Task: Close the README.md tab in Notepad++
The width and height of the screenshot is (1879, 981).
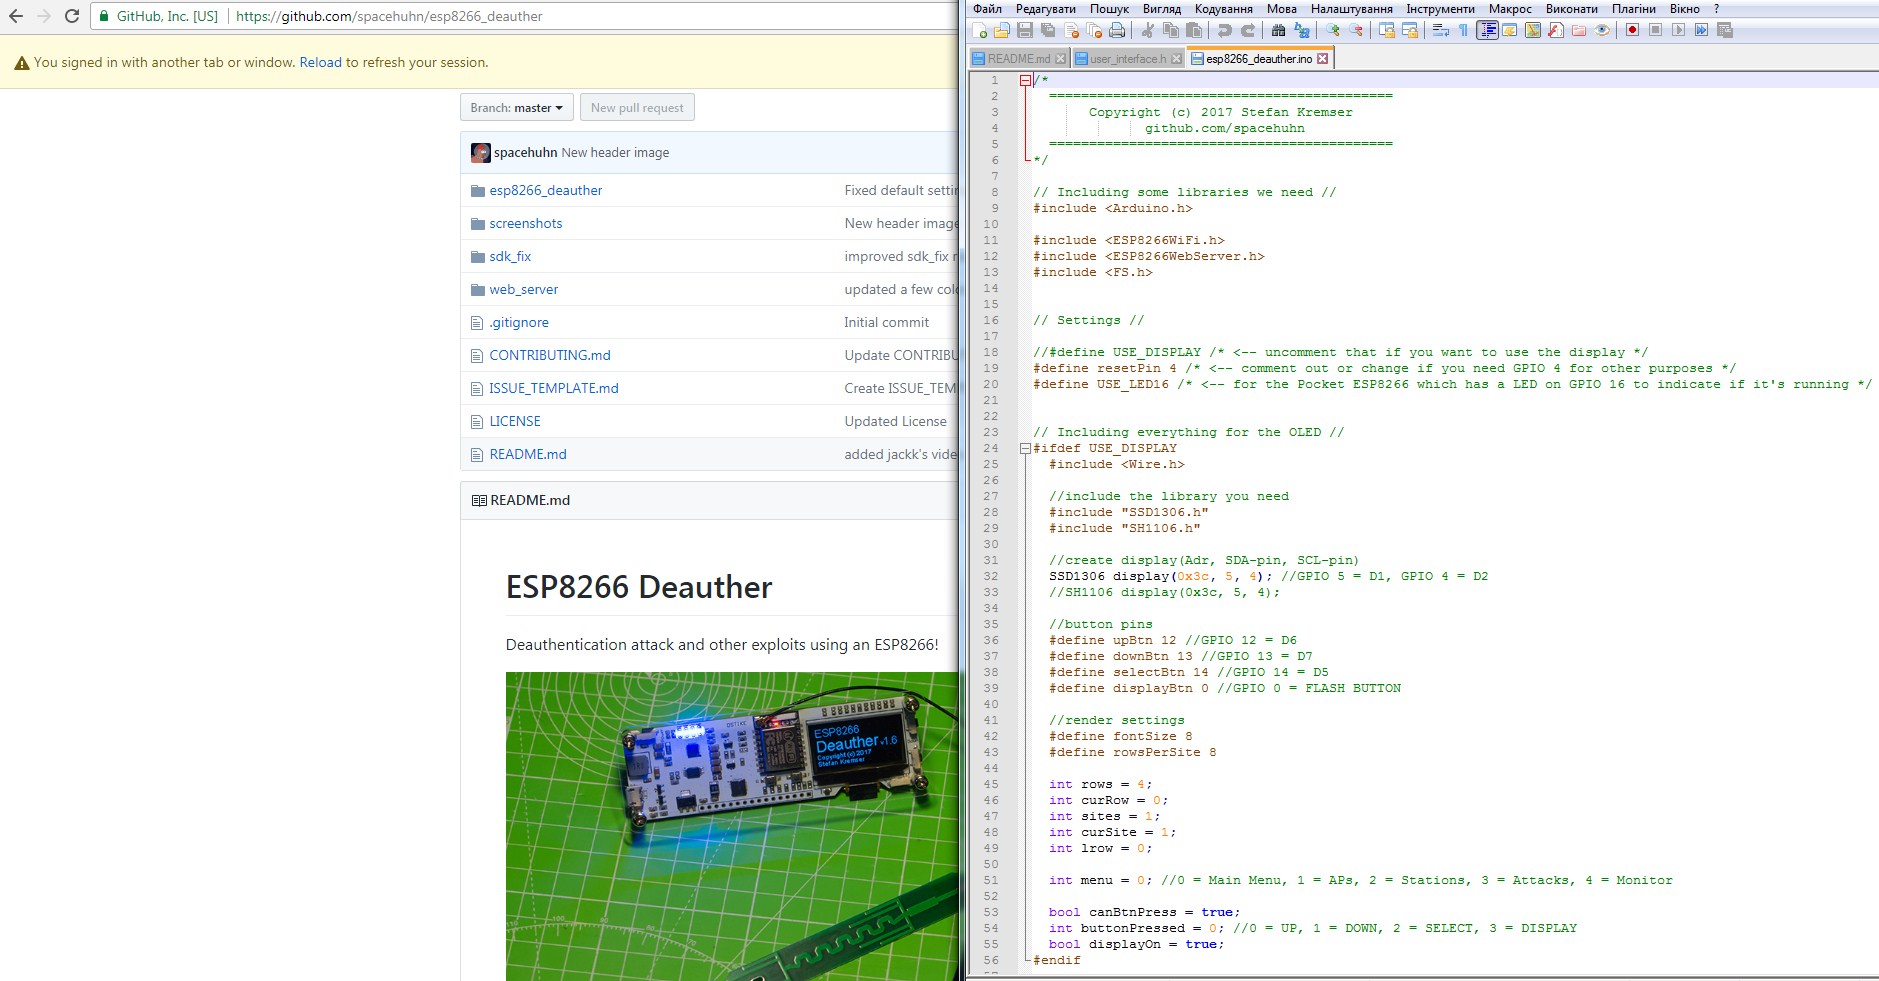Action: (x=1061, y=59)
